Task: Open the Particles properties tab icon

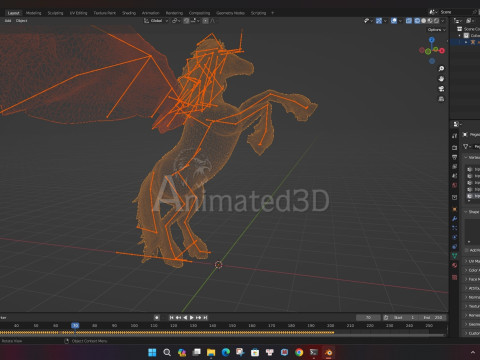Action: pyautogui.click(x=455, y=228)
